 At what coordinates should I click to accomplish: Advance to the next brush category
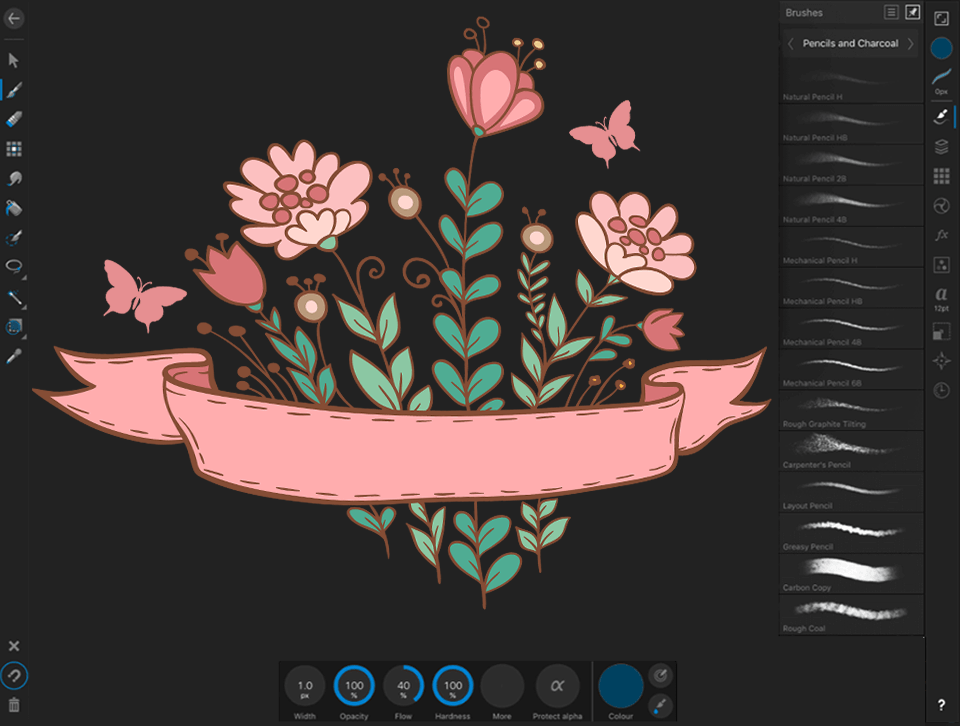910,43
